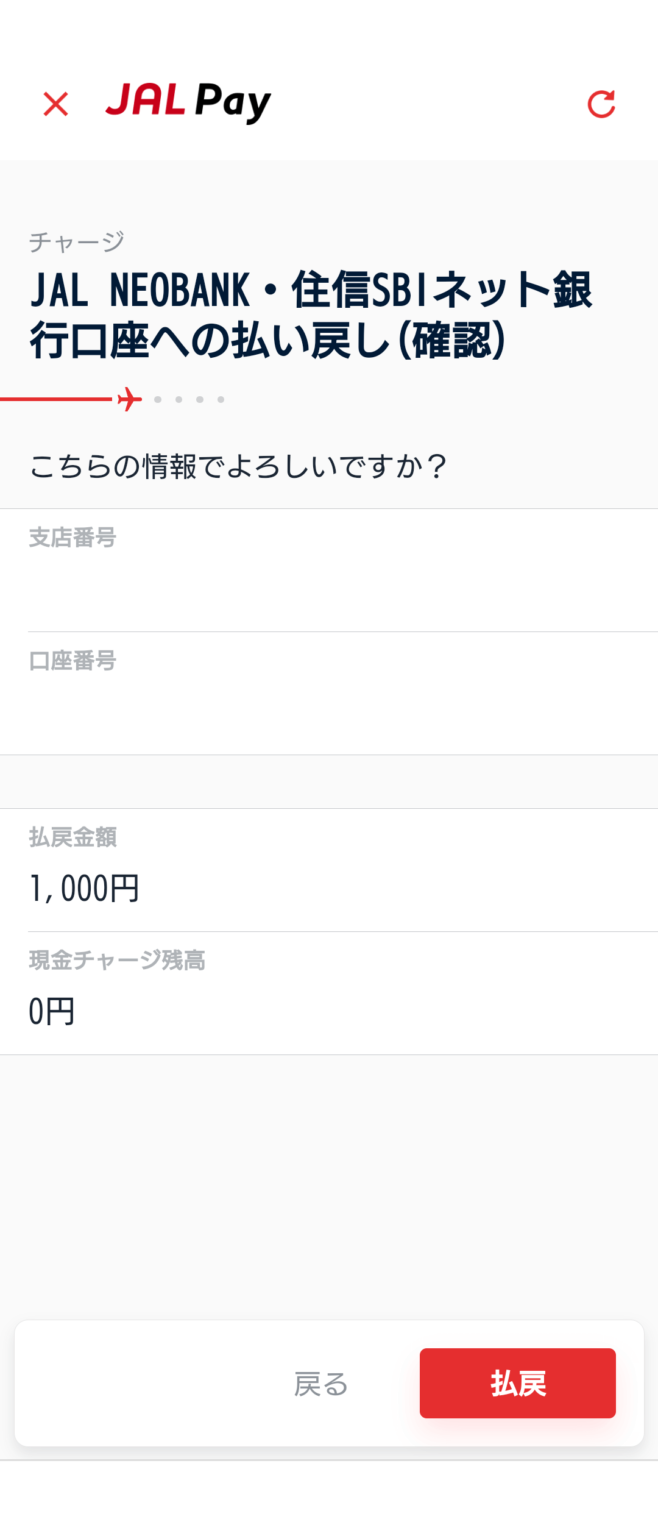
Task: Tap the 戻る button to go back
Action: (x=320, y=1383)
